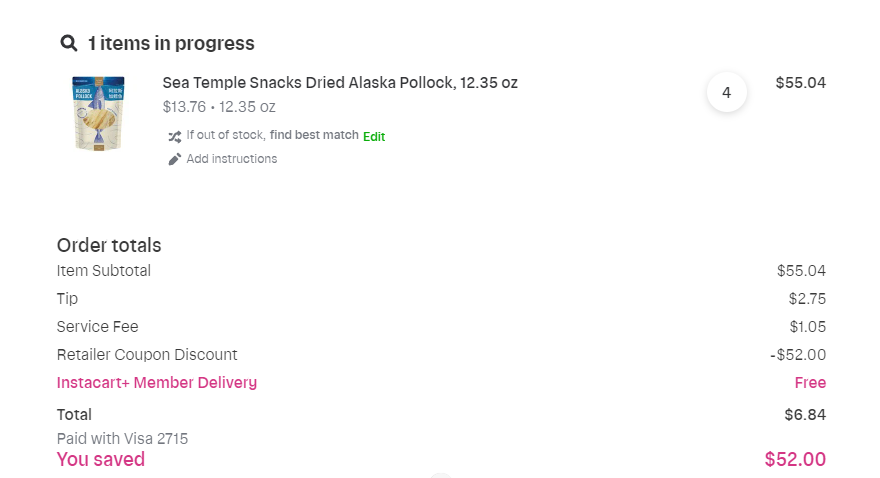Click the pencil icon for instructions
The image size is (880, 478).
tap(174, 159)
